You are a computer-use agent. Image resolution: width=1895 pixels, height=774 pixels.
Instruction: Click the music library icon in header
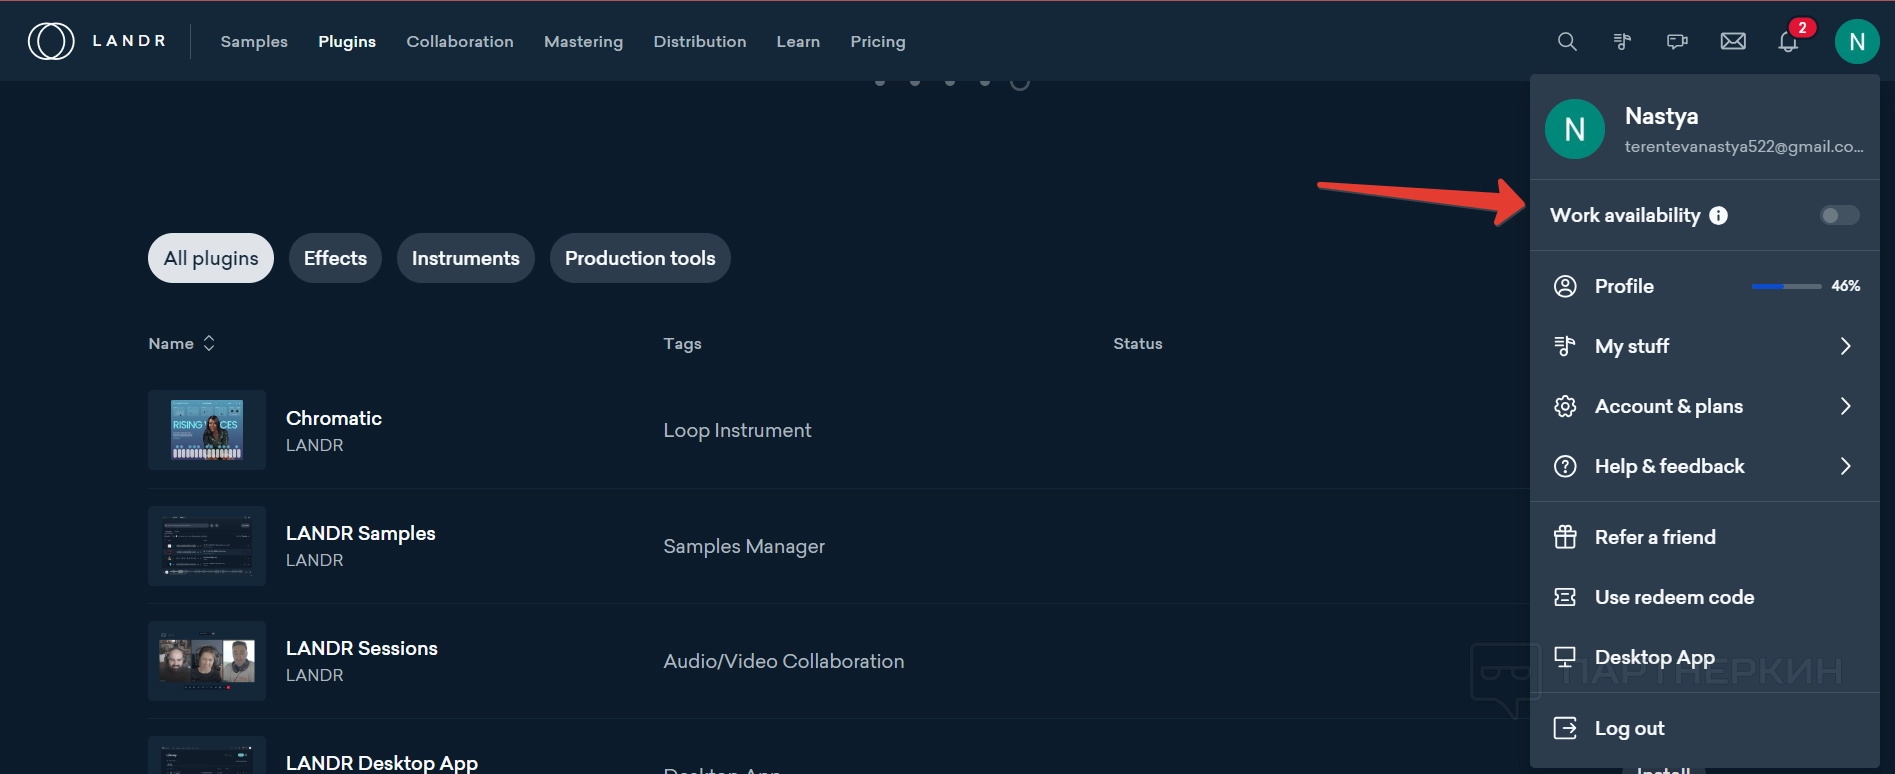coord(1622,41)
